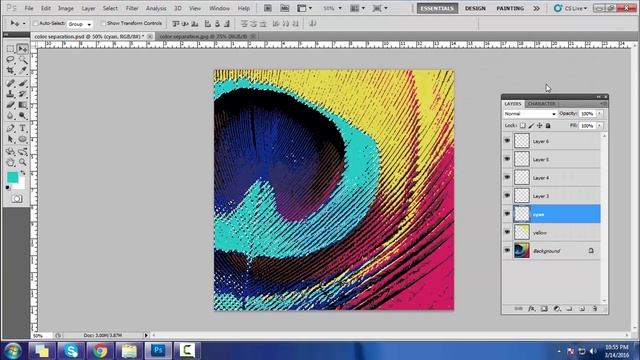Open the Opacity slider arrow

point(599,113)
